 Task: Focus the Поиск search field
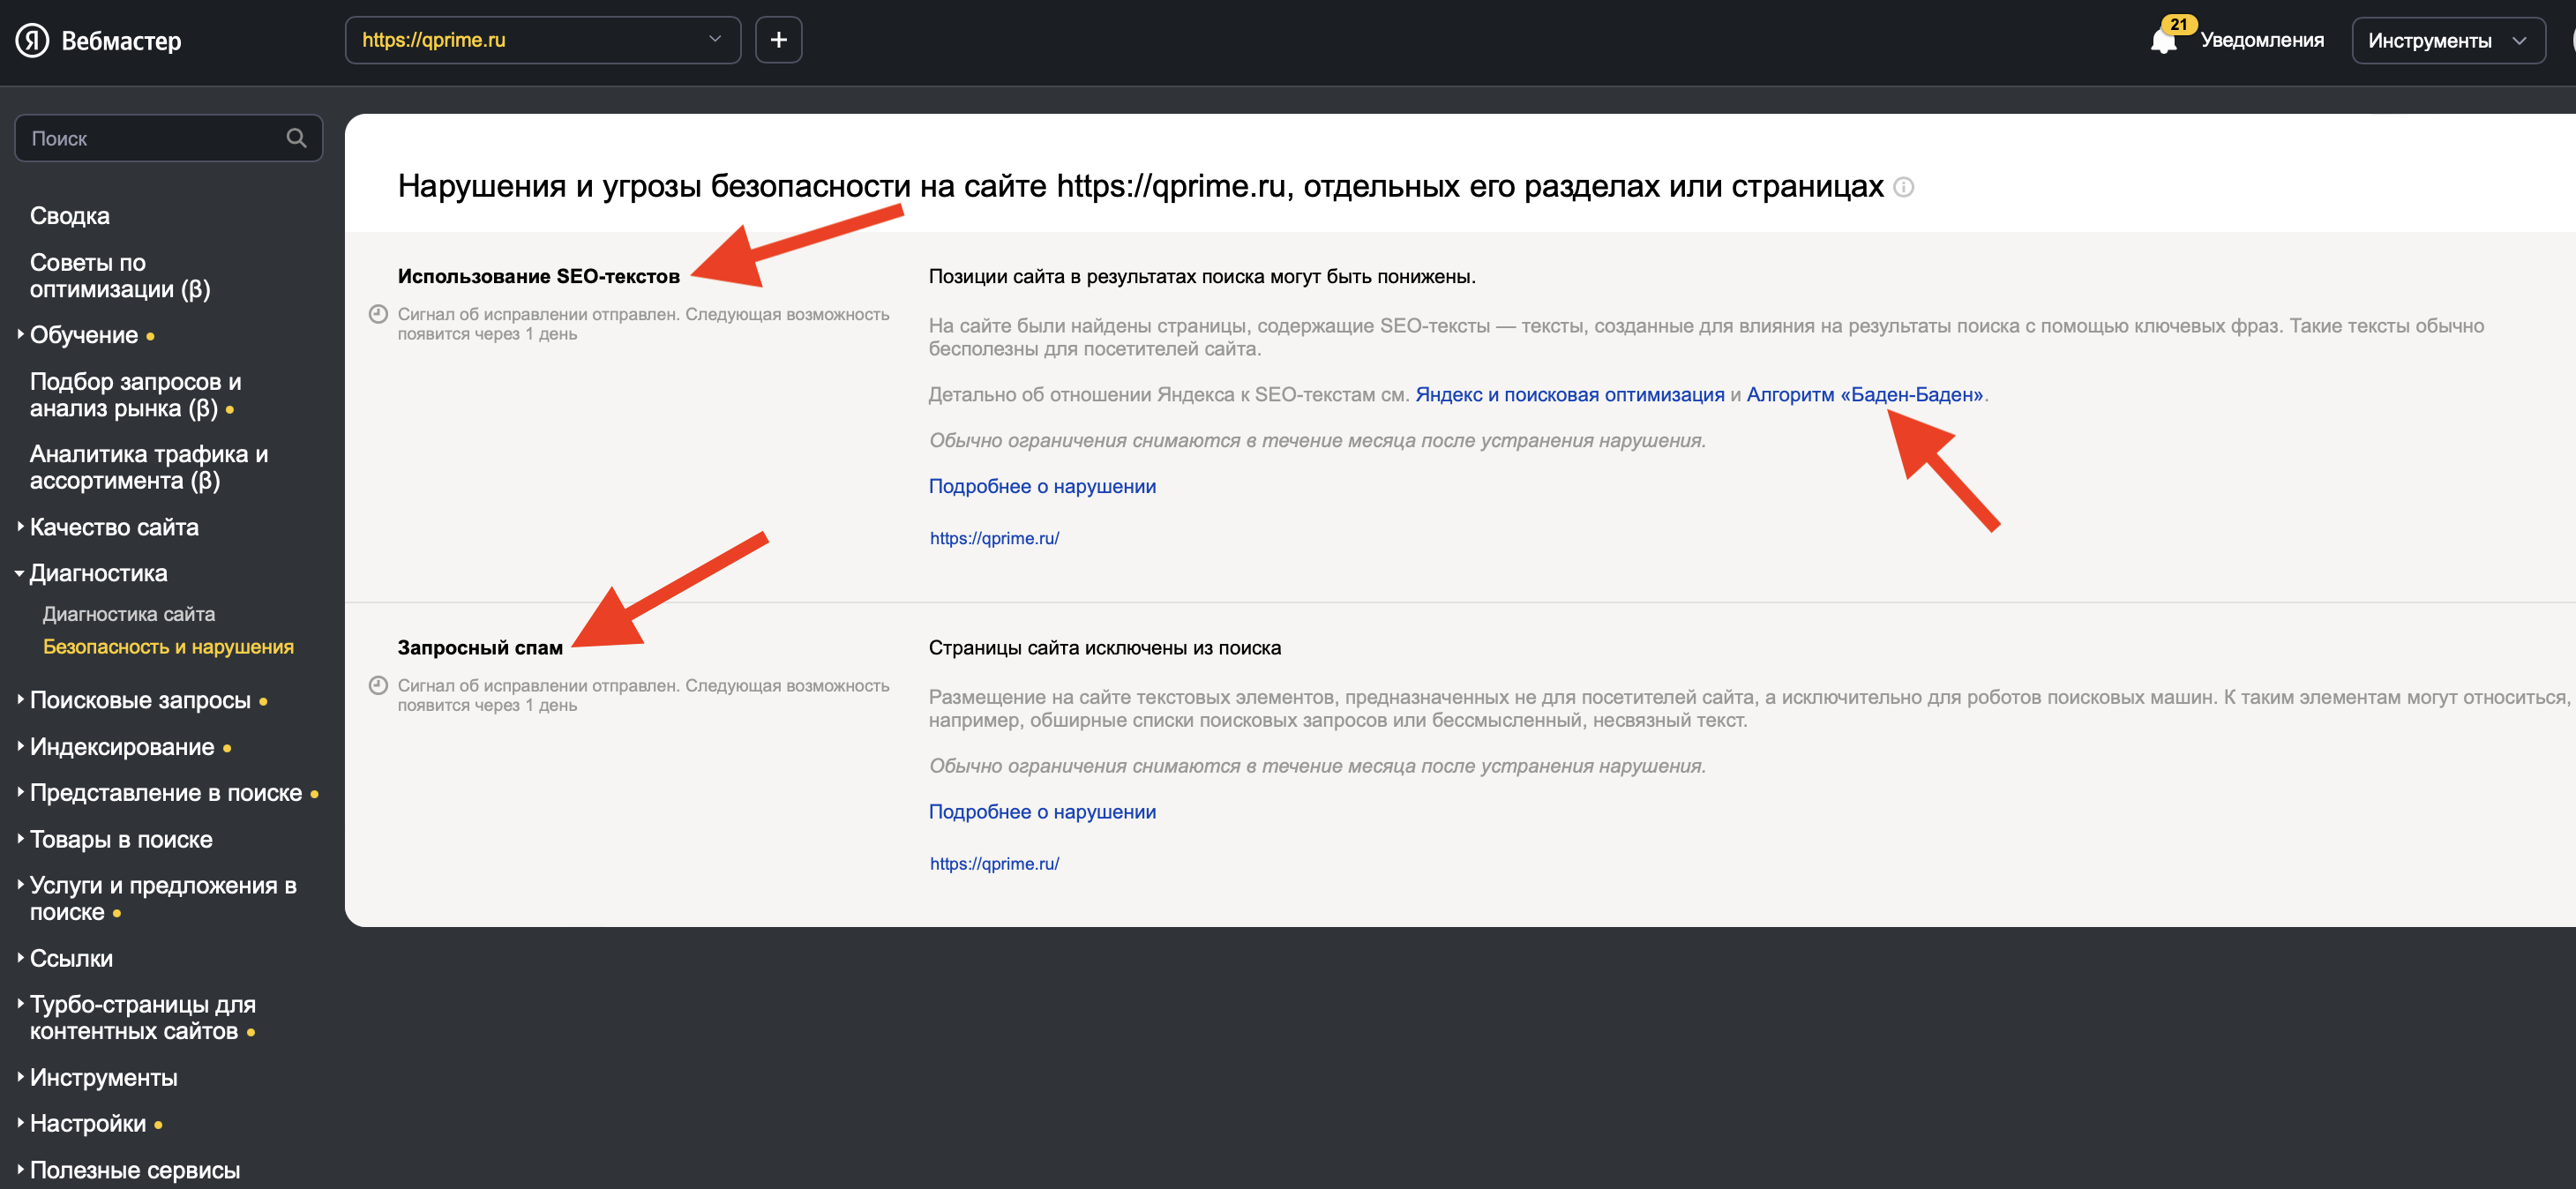tap(168, 138)
